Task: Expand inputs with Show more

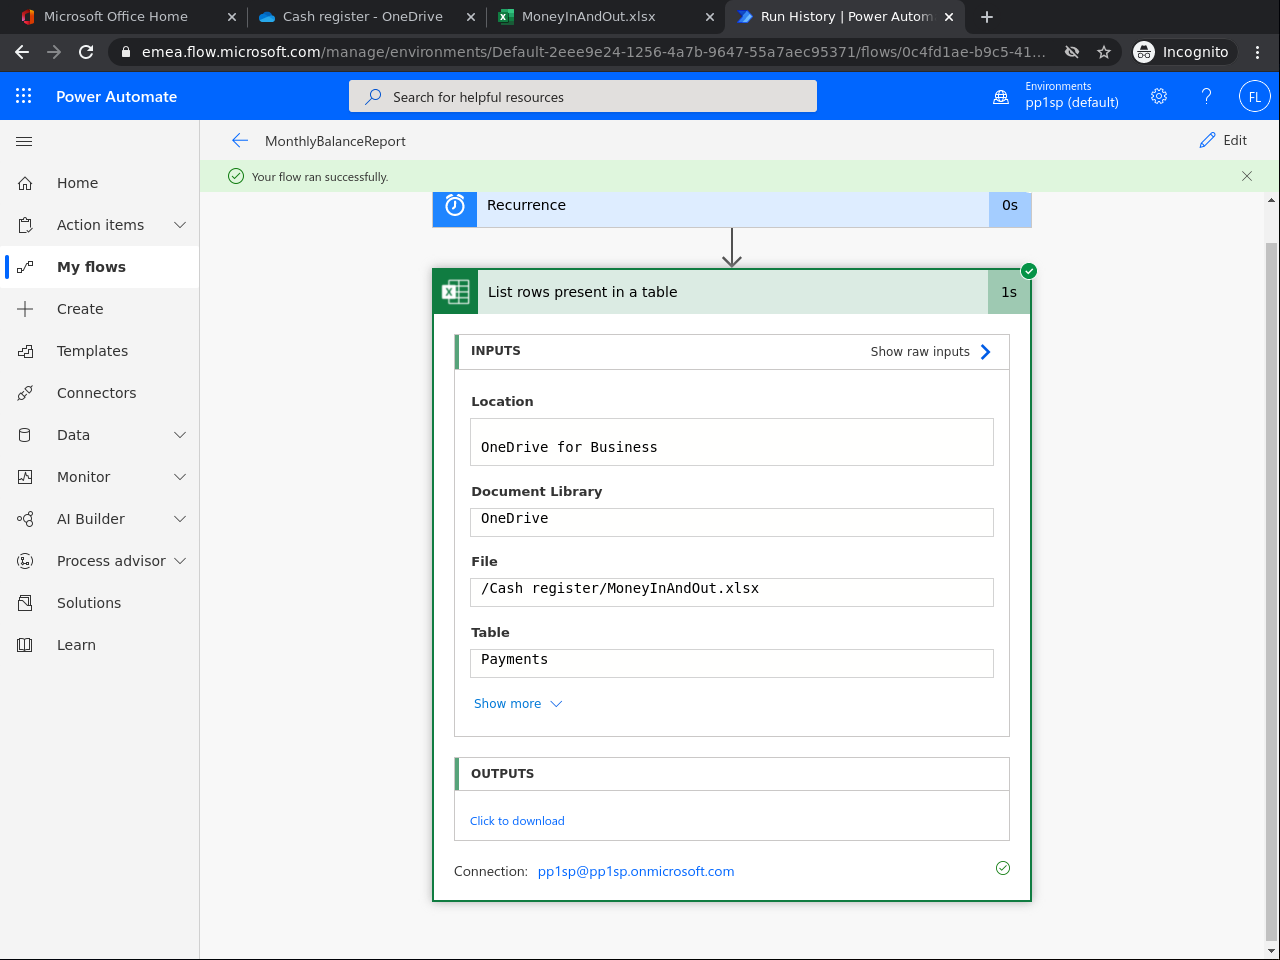Action: tap(518, 704)
